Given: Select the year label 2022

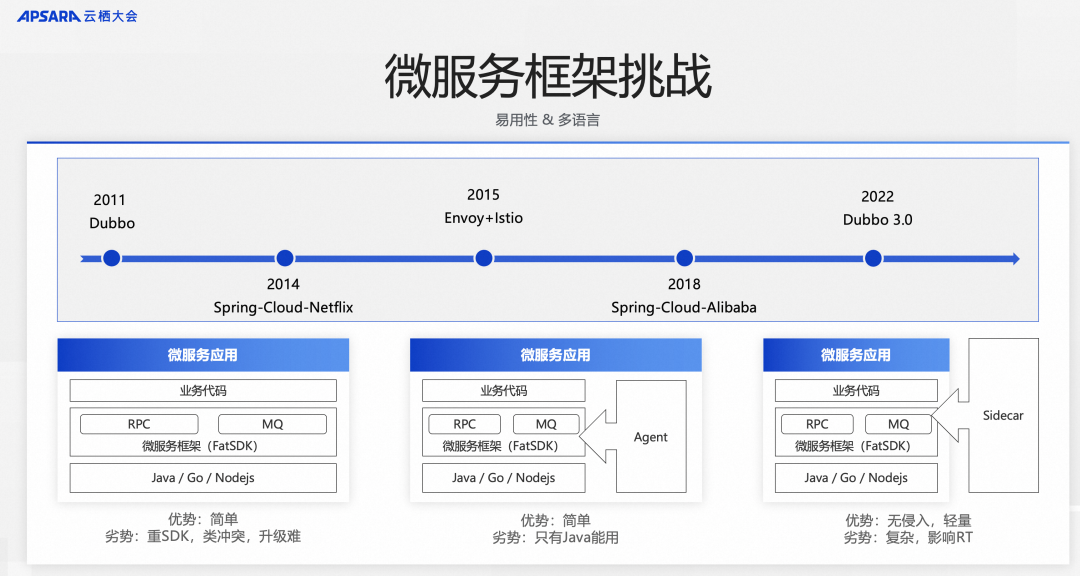Looking at the screenshot, I should click(878, 197).
